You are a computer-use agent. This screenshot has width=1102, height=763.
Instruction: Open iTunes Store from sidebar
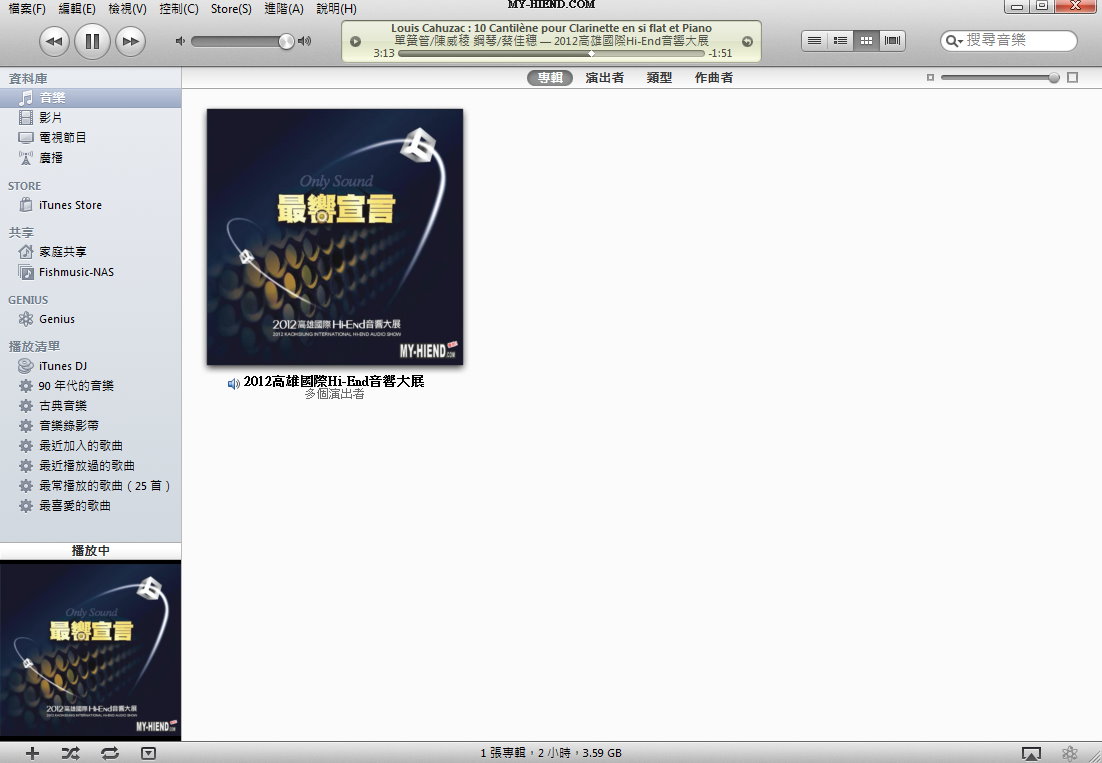(70, 205)
